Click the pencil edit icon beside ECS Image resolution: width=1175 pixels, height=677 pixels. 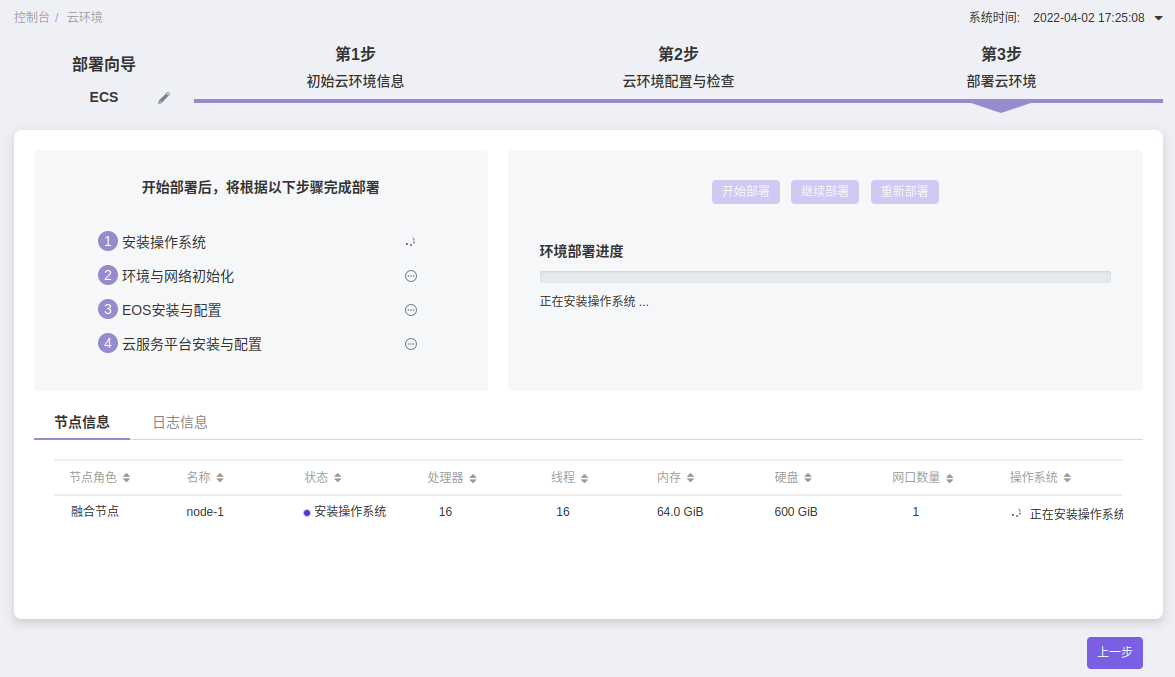pyautogui.click(x=164, y=98)
